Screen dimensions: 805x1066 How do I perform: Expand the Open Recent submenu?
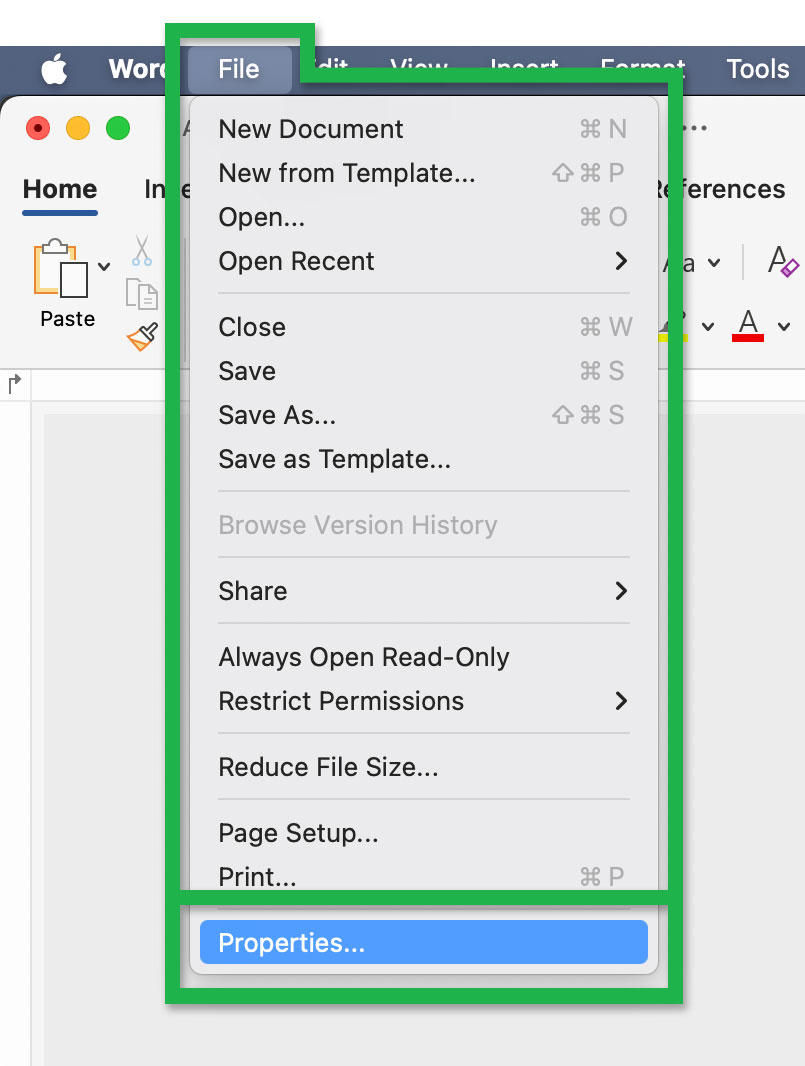[x=620, y=261]
